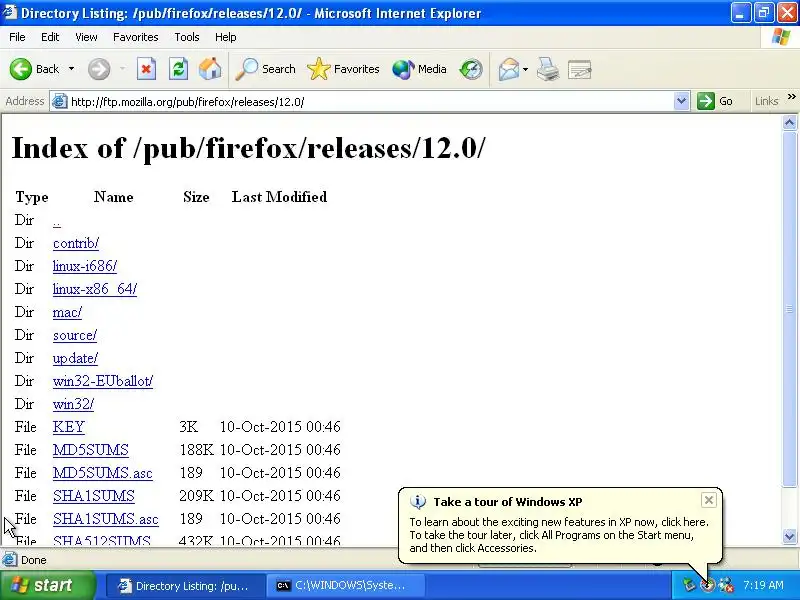Open the contrib/ directory link
Screen dimensions: 800x600
pos(76,243)
